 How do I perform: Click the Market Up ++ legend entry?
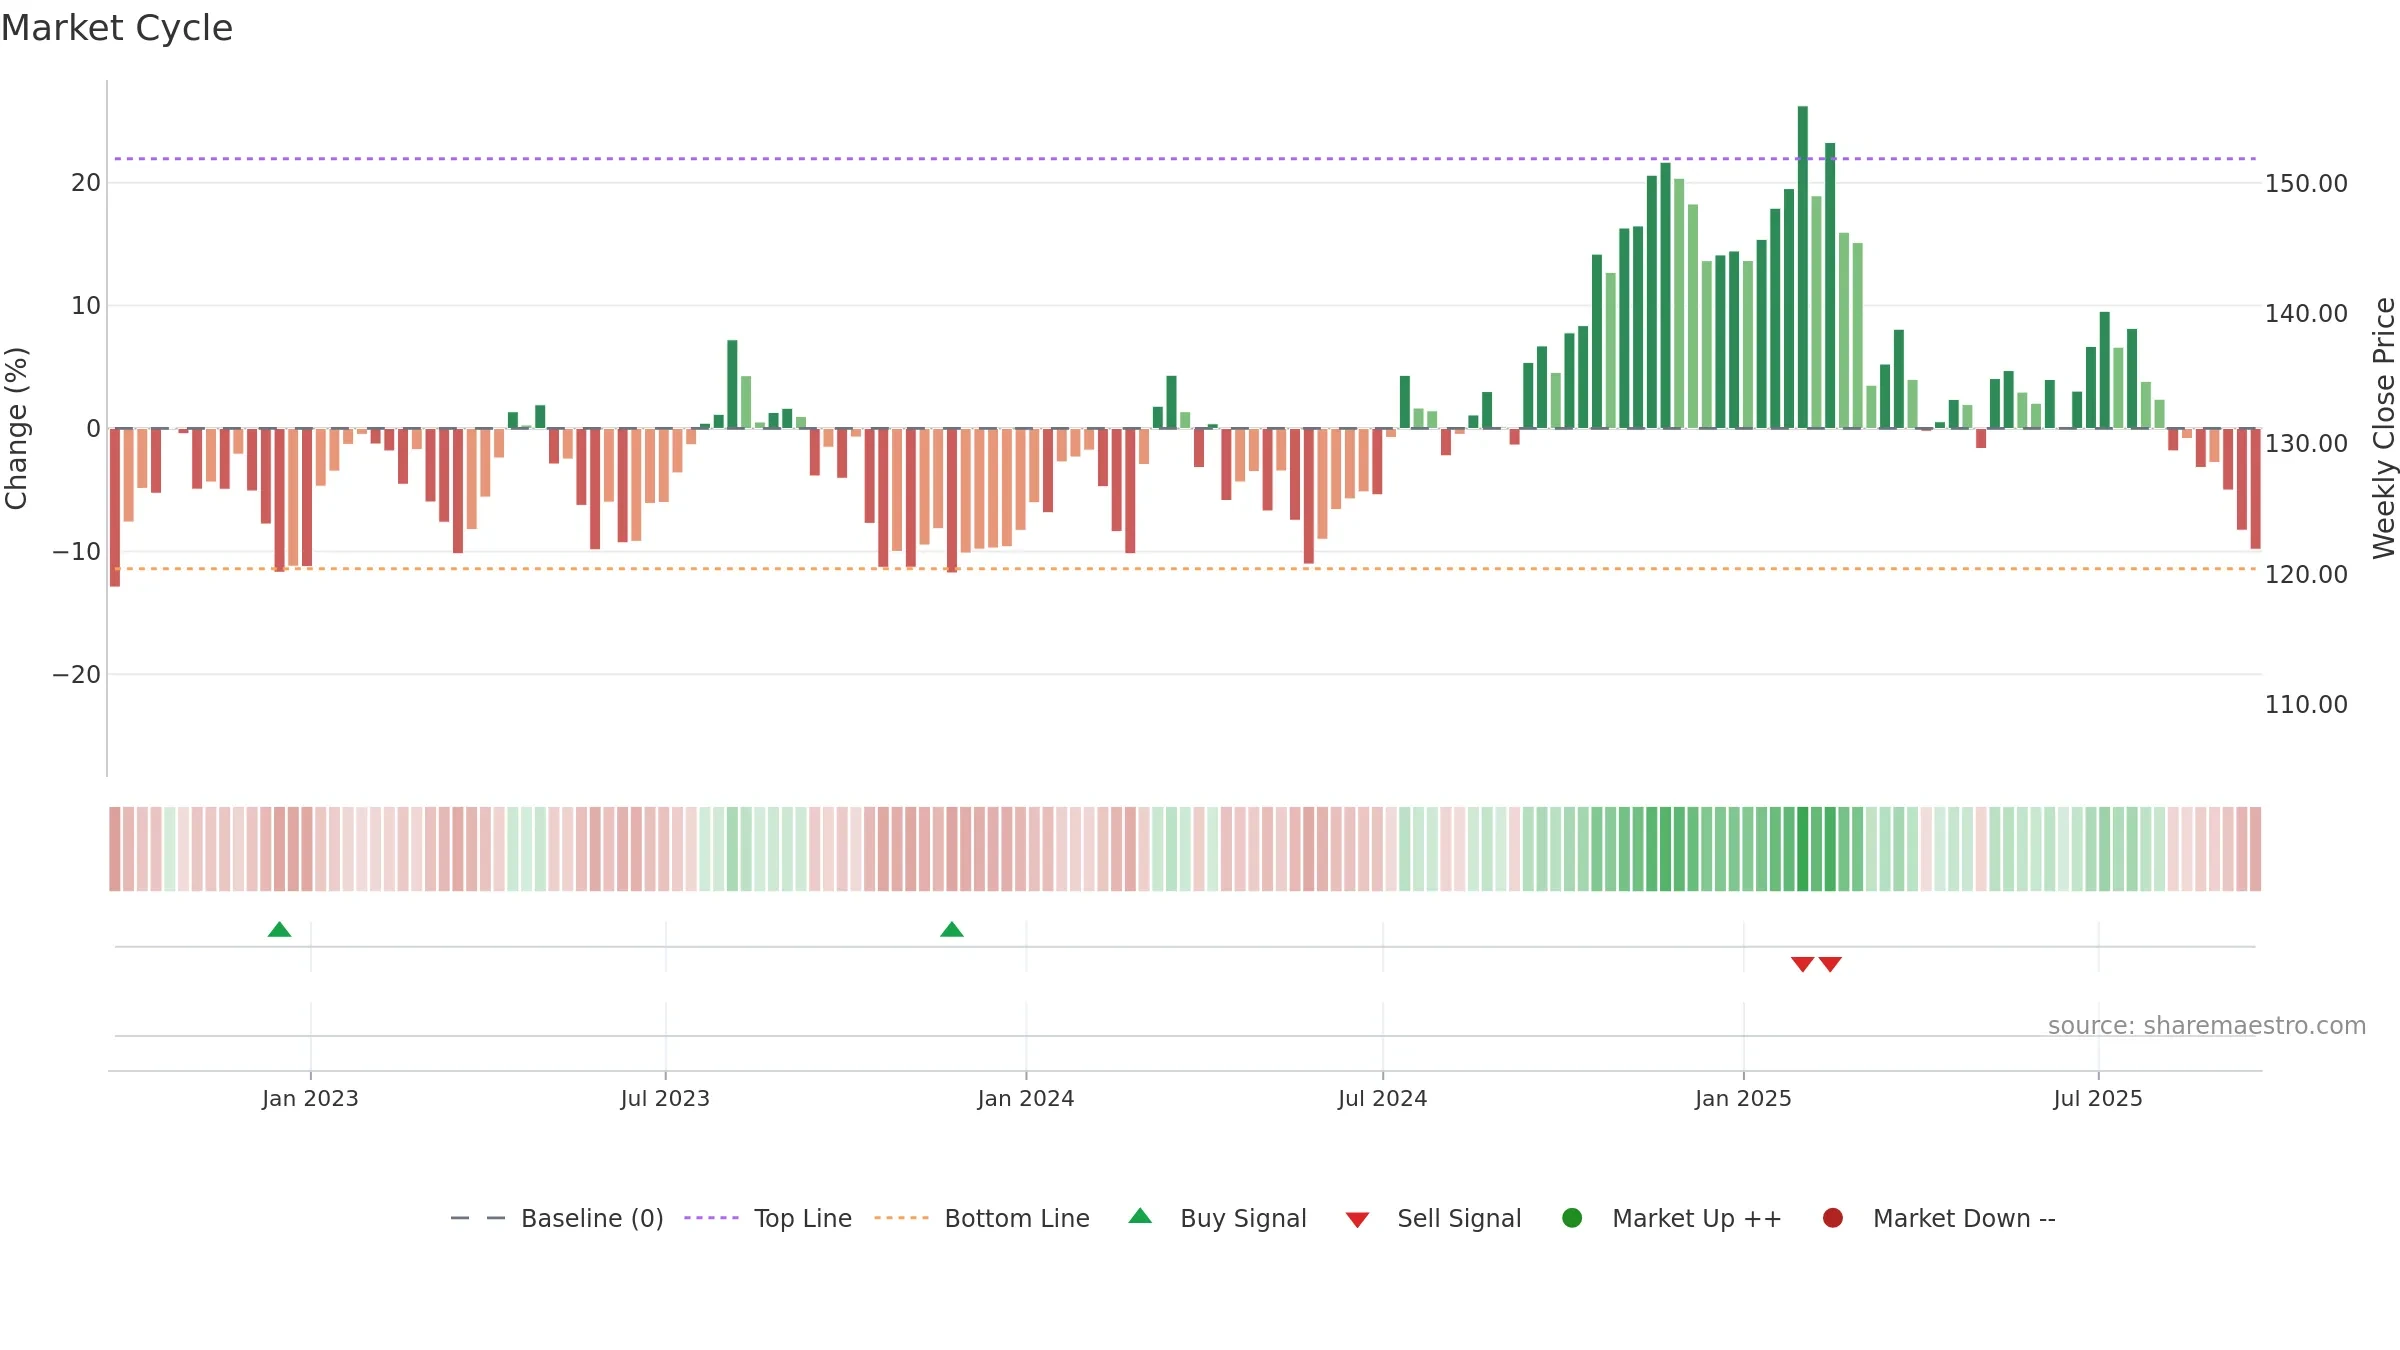[1672, 1218]
